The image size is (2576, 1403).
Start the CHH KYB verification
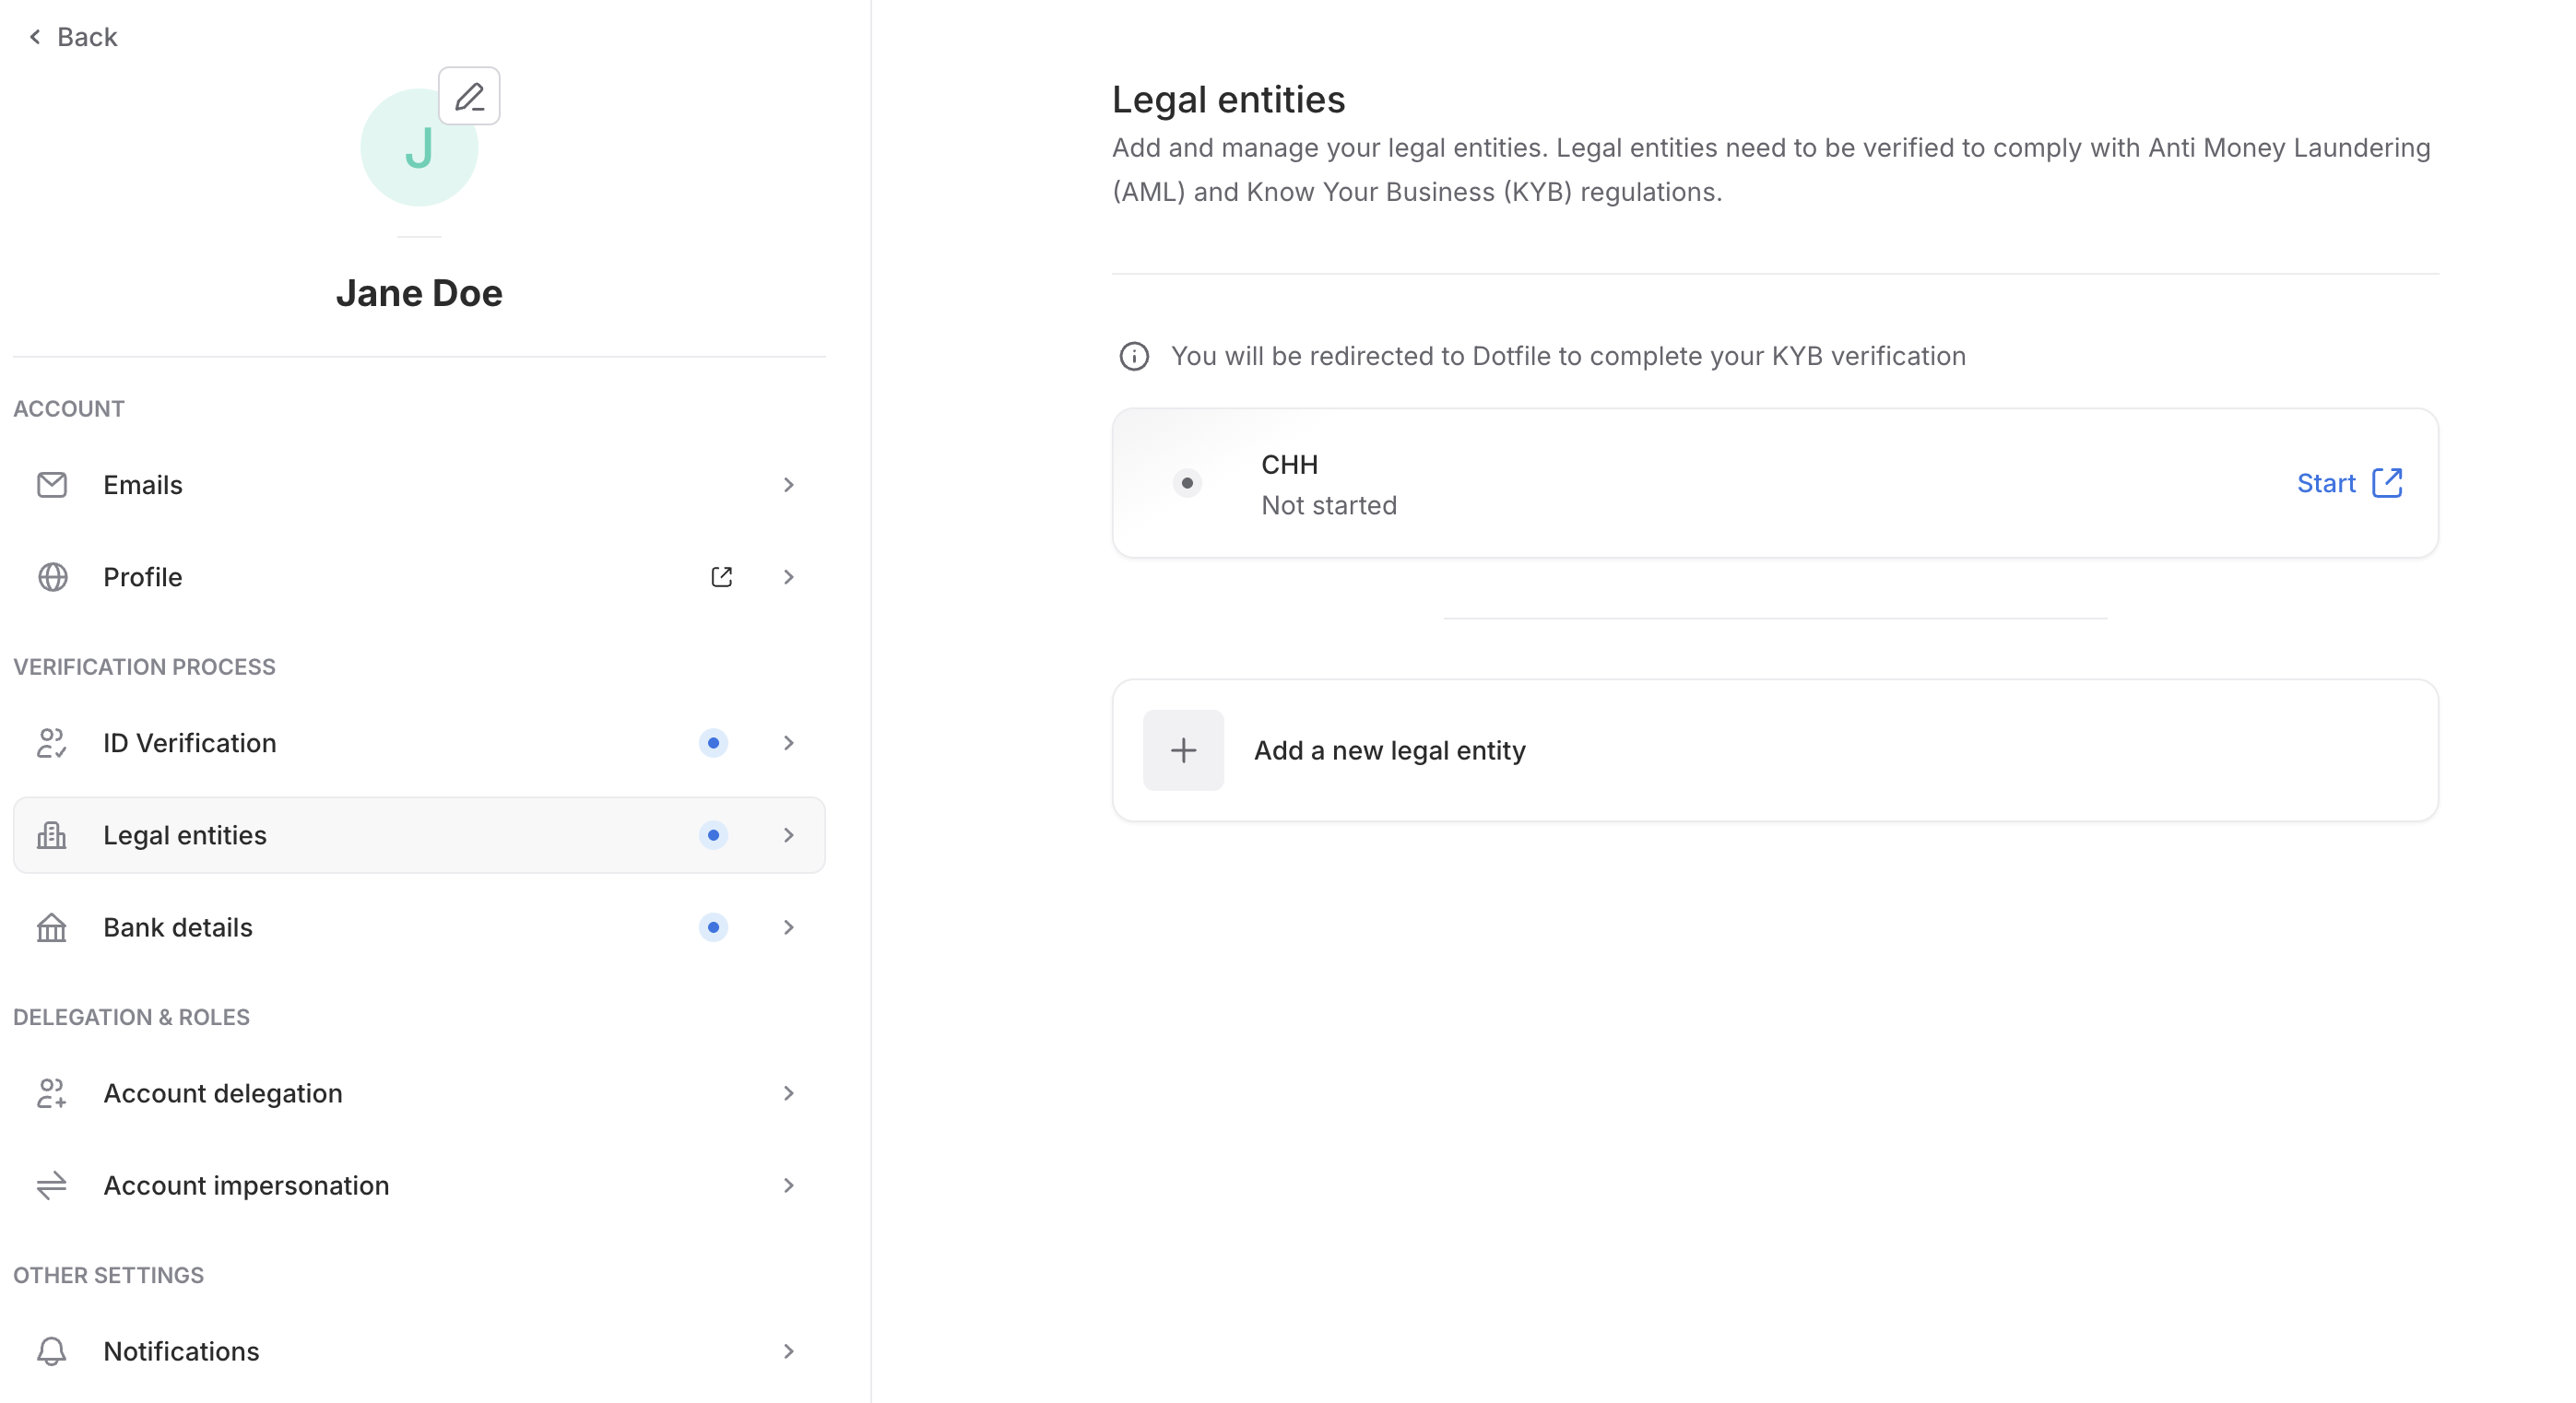click(2349, 483)
